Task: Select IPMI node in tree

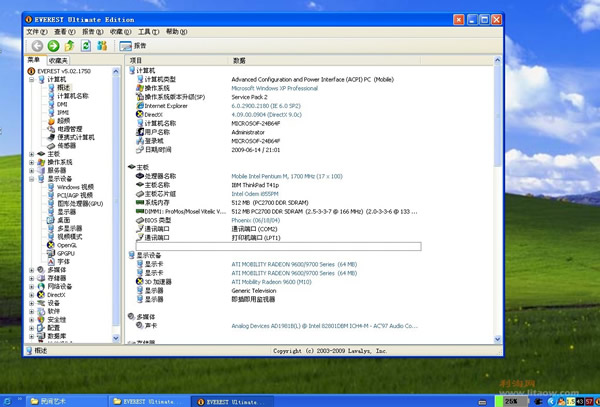Action: click(63, 112)
